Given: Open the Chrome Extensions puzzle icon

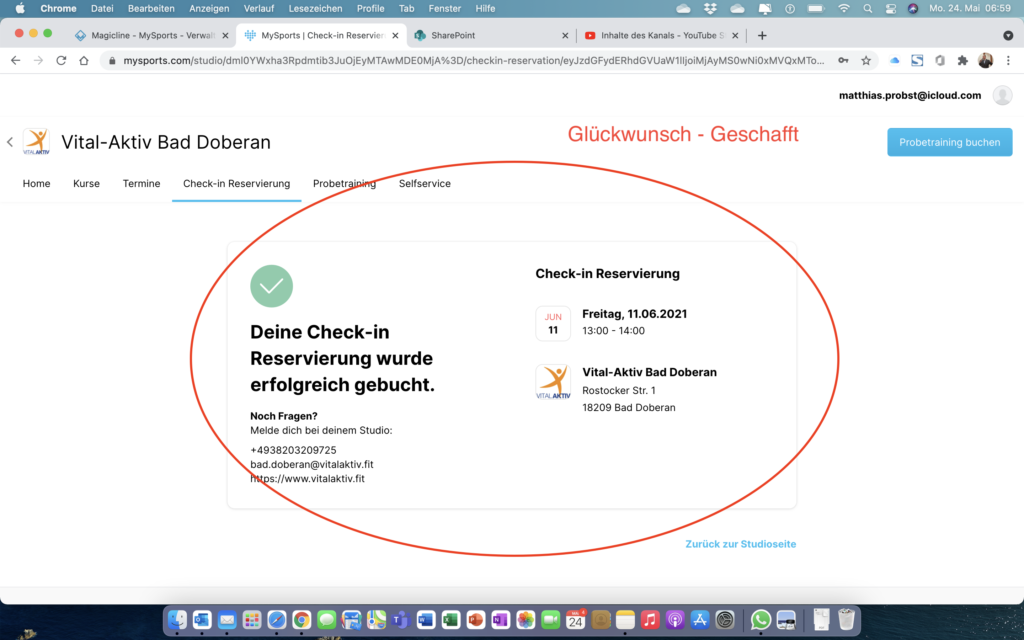Looking at the screenshot, I should [x=963, y=61].
